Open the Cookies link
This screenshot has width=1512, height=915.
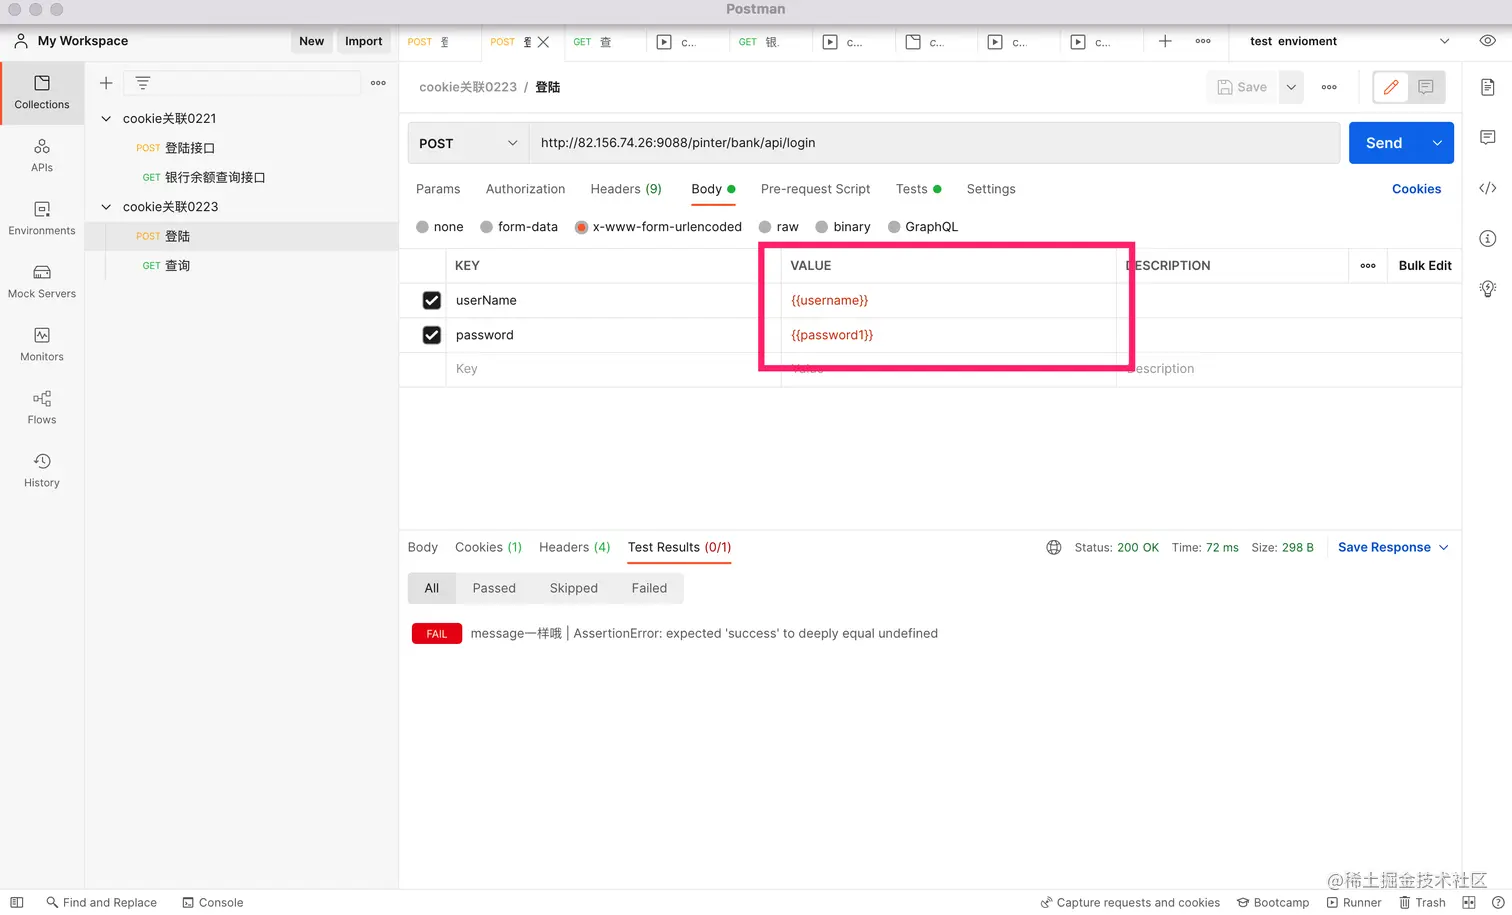coord(1416,189)
